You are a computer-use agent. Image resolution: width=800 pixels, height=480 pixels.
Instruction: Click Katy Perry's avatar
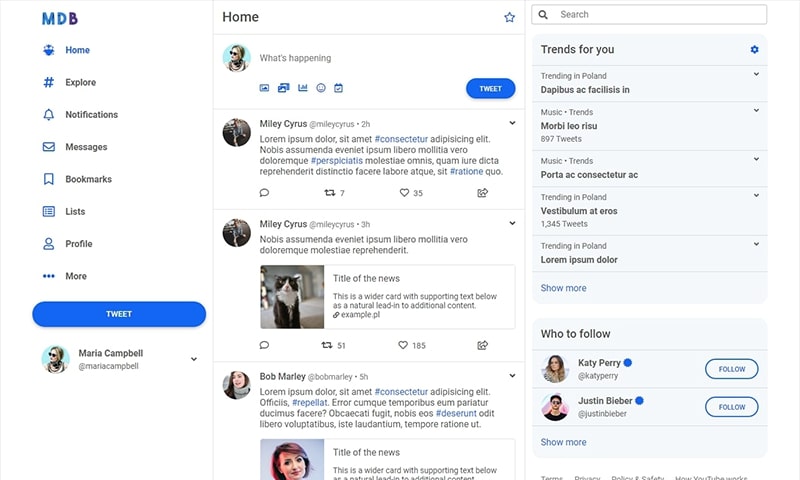click(x=555, y=369)
